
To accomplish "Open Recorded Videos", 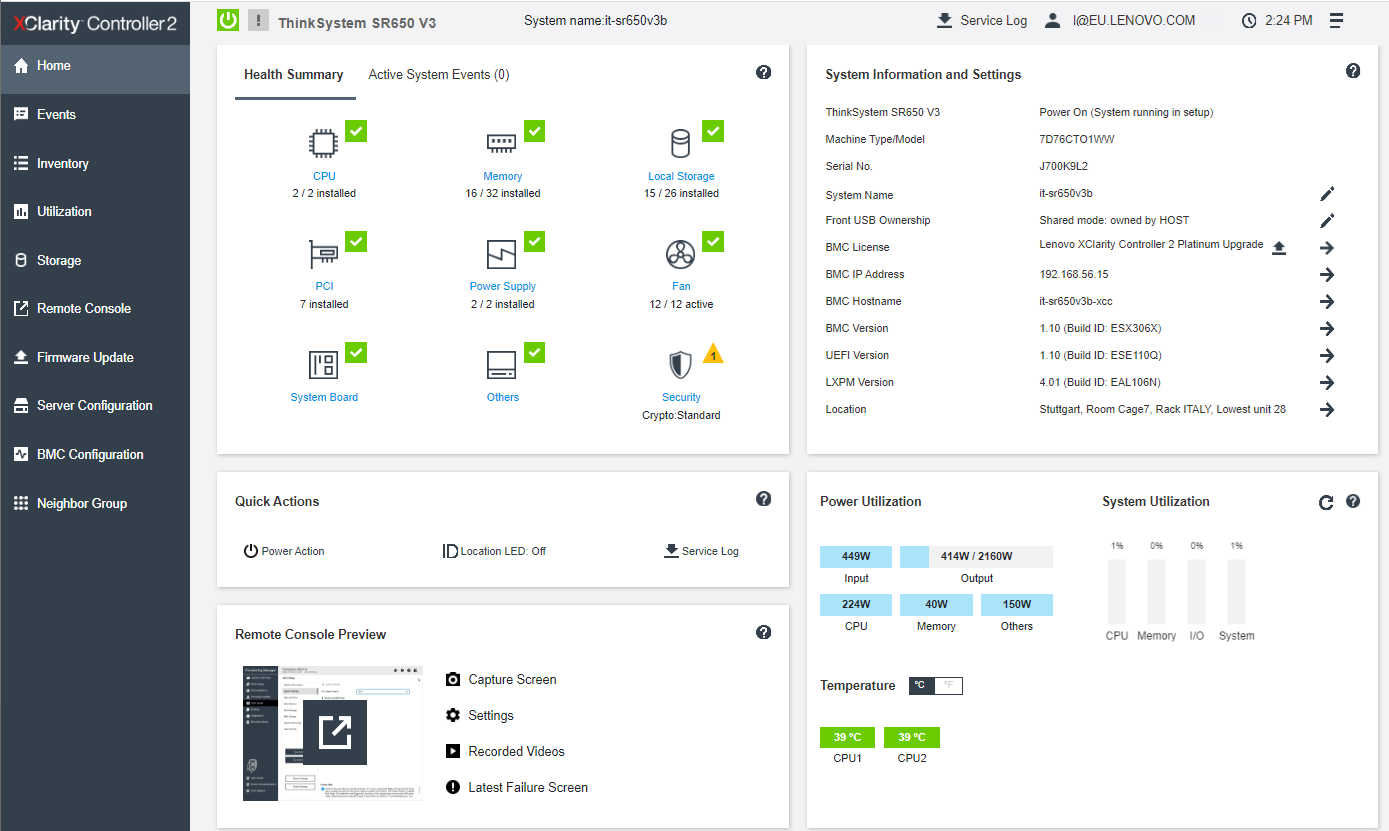I will tap(505, 751).
